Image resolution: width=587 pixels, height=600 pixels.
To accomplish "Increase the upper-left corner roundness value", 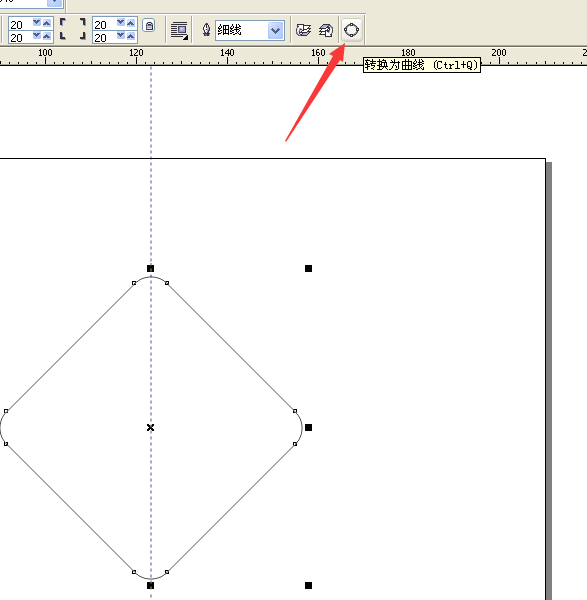I will pyautogui.click(x=47, y=23).
